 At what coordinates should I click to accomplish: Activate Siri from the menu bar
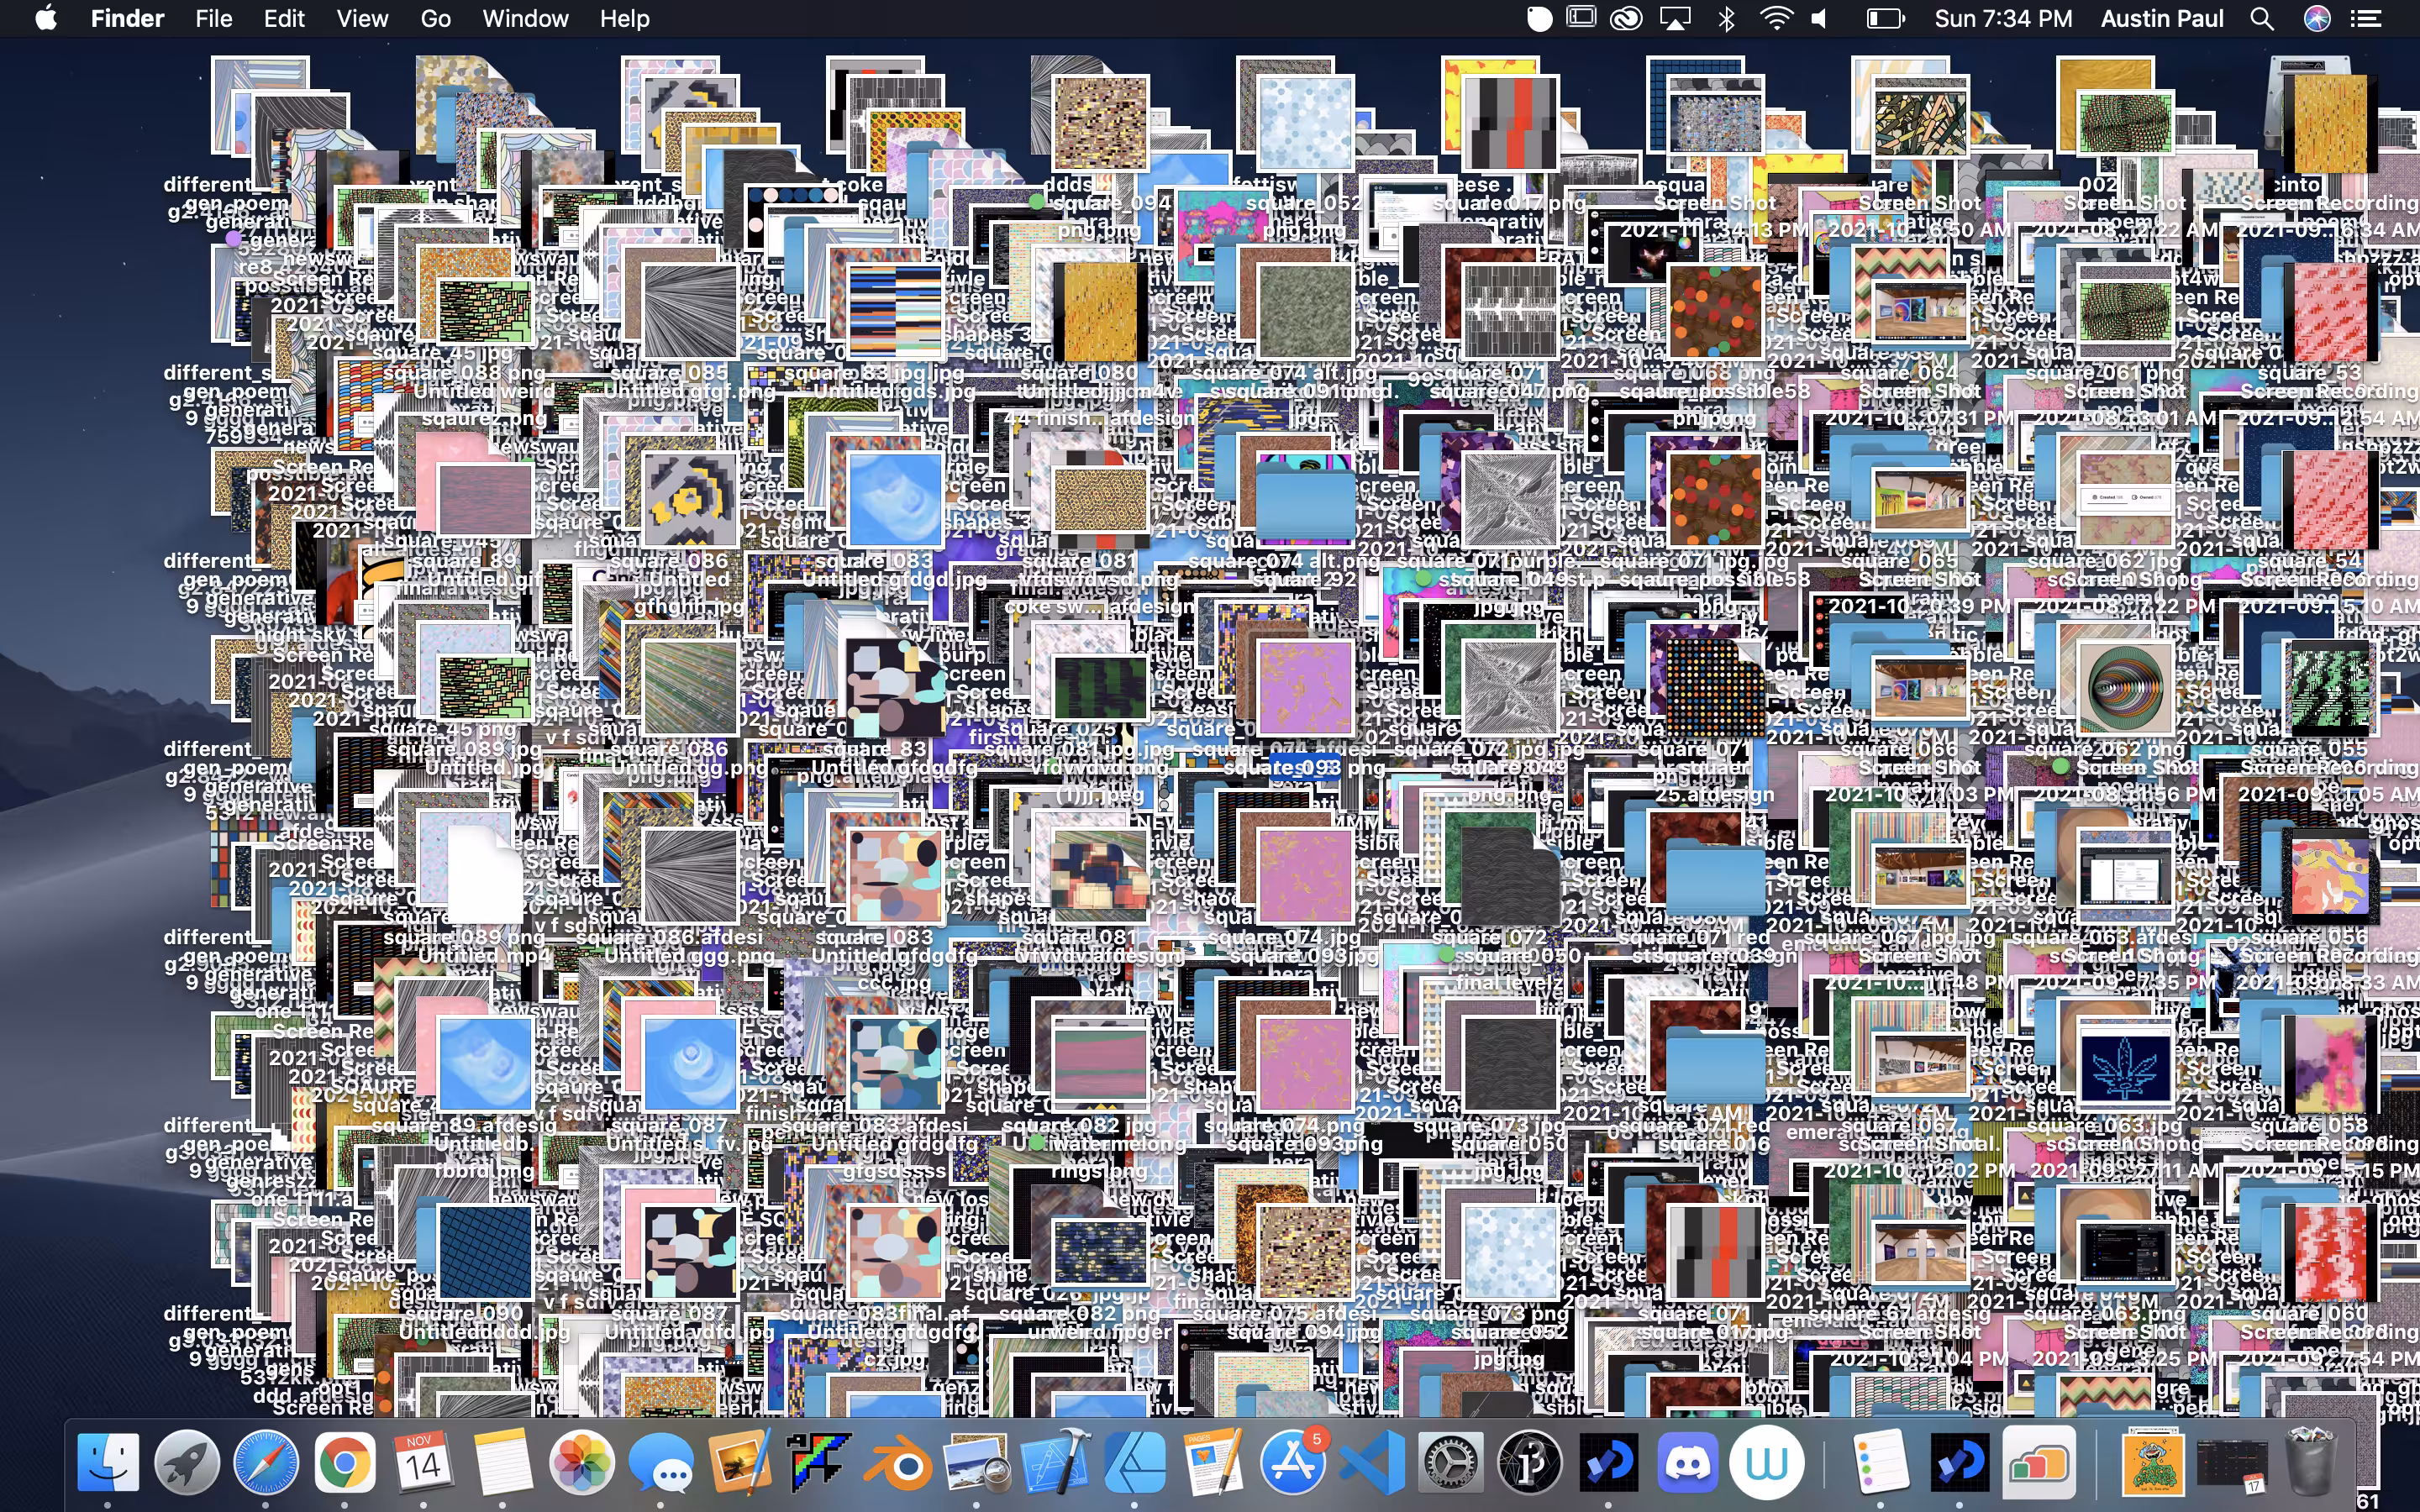click(2317, 18)
